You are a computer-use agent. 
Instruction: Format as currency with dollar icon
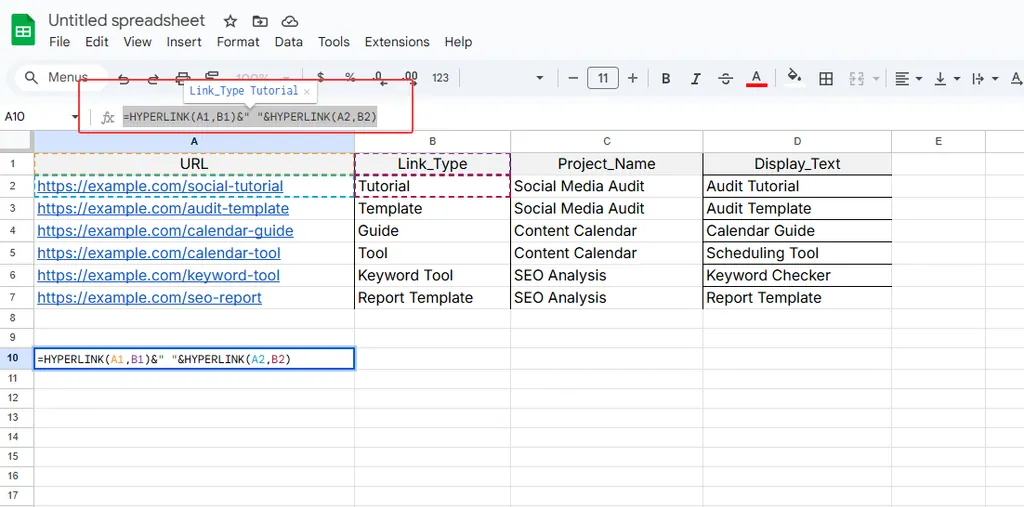[x=321, y=78]
